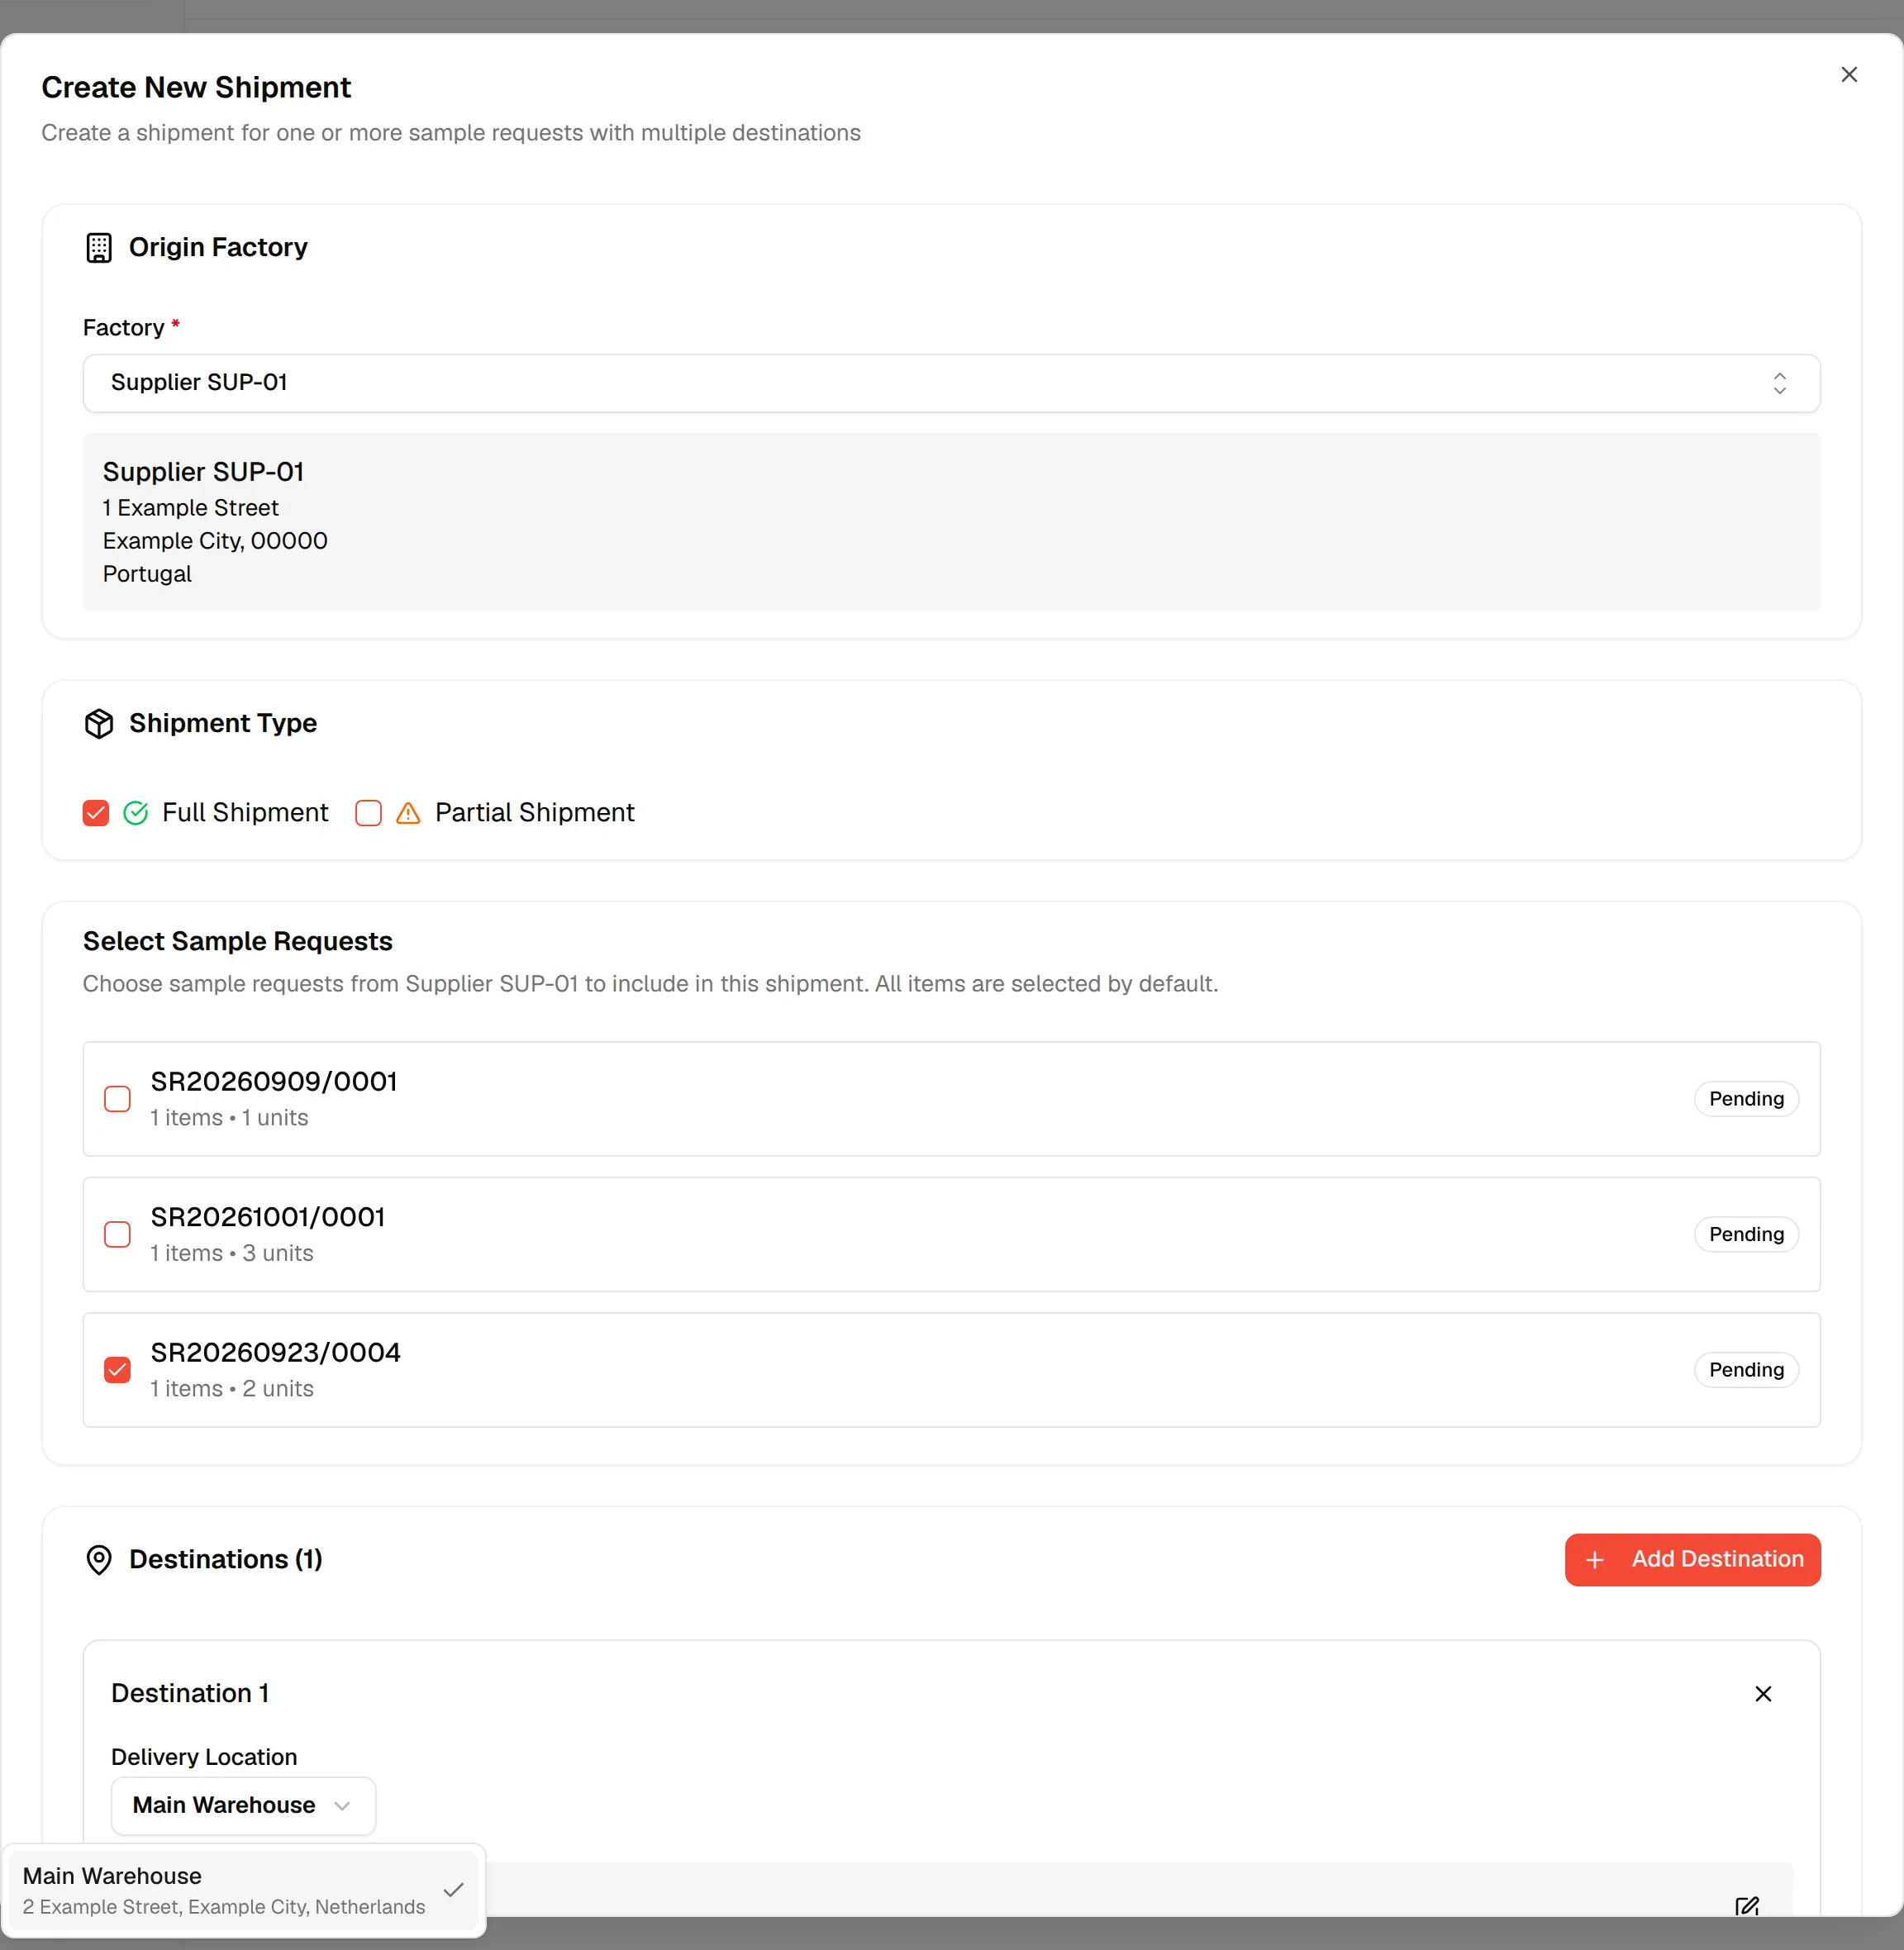Deselect sample request SR20260923/0004 checkbox

(x=117, y=1369)
